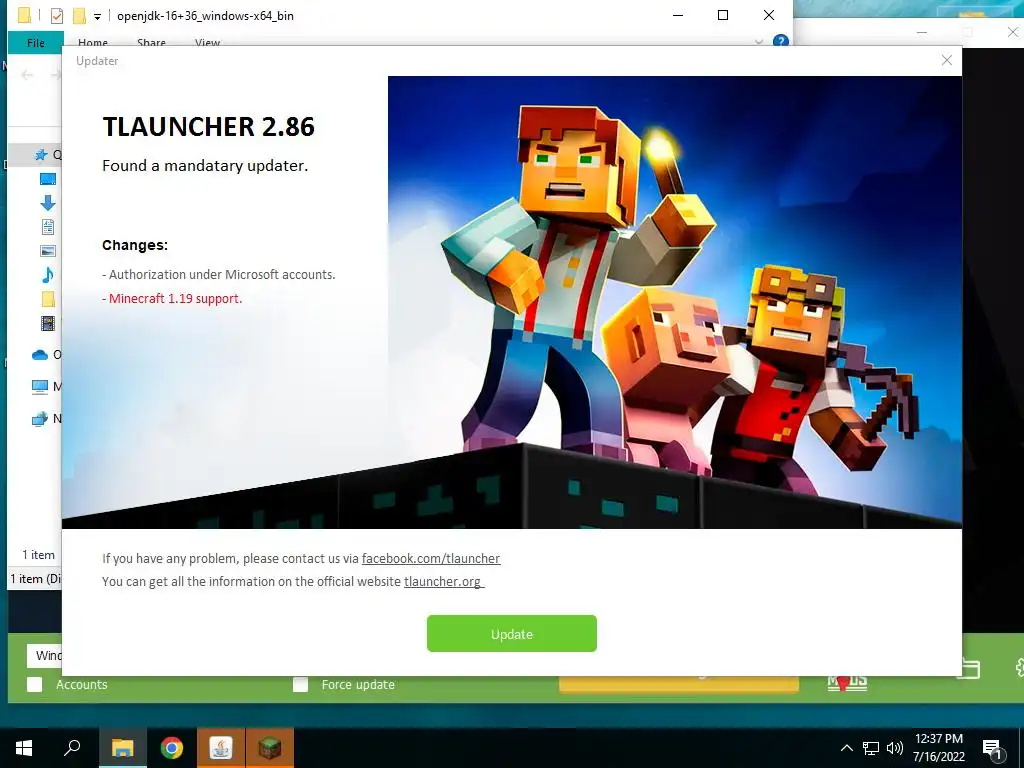1024x768 pixels.
Task: Select Quick access star in navigation pane
Action: point(40,155)
